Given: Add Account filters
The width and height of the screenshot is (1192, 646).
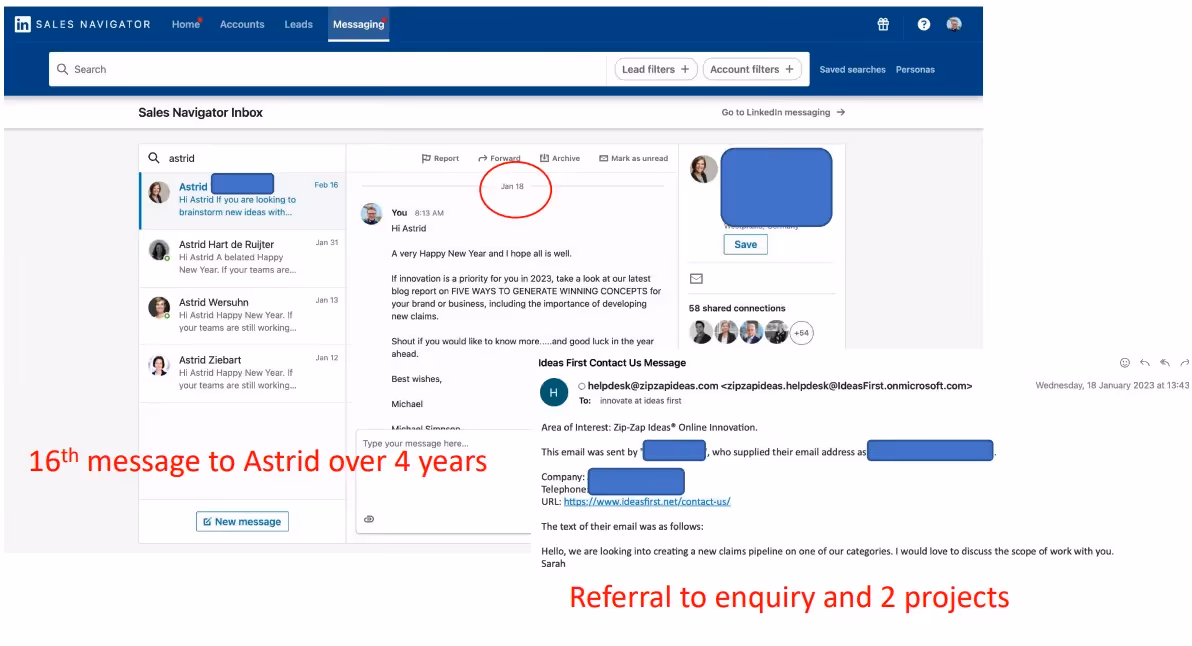Looking at the screenshot, I should (x=752, y=69).
